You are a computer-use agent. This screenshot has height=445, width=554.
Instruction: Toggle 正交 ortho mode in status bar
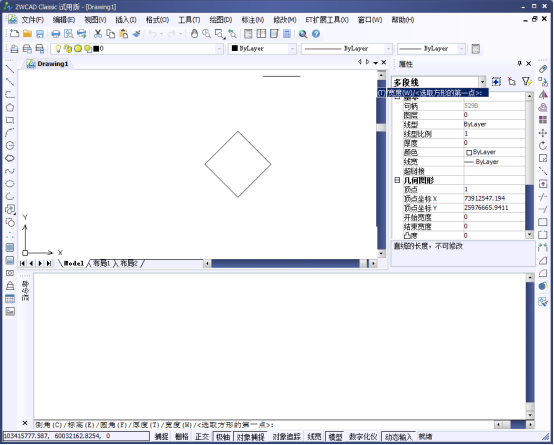pos(202,437)
